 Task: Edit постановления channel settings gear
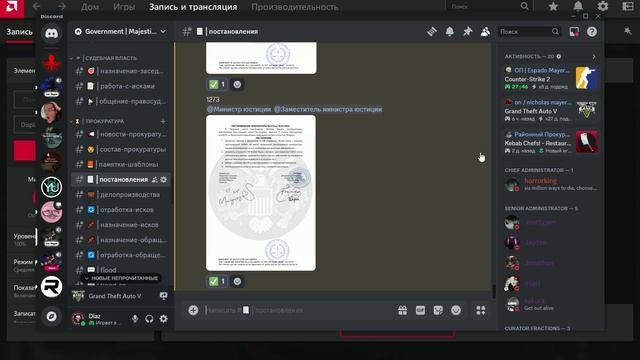tap(164, 180)
